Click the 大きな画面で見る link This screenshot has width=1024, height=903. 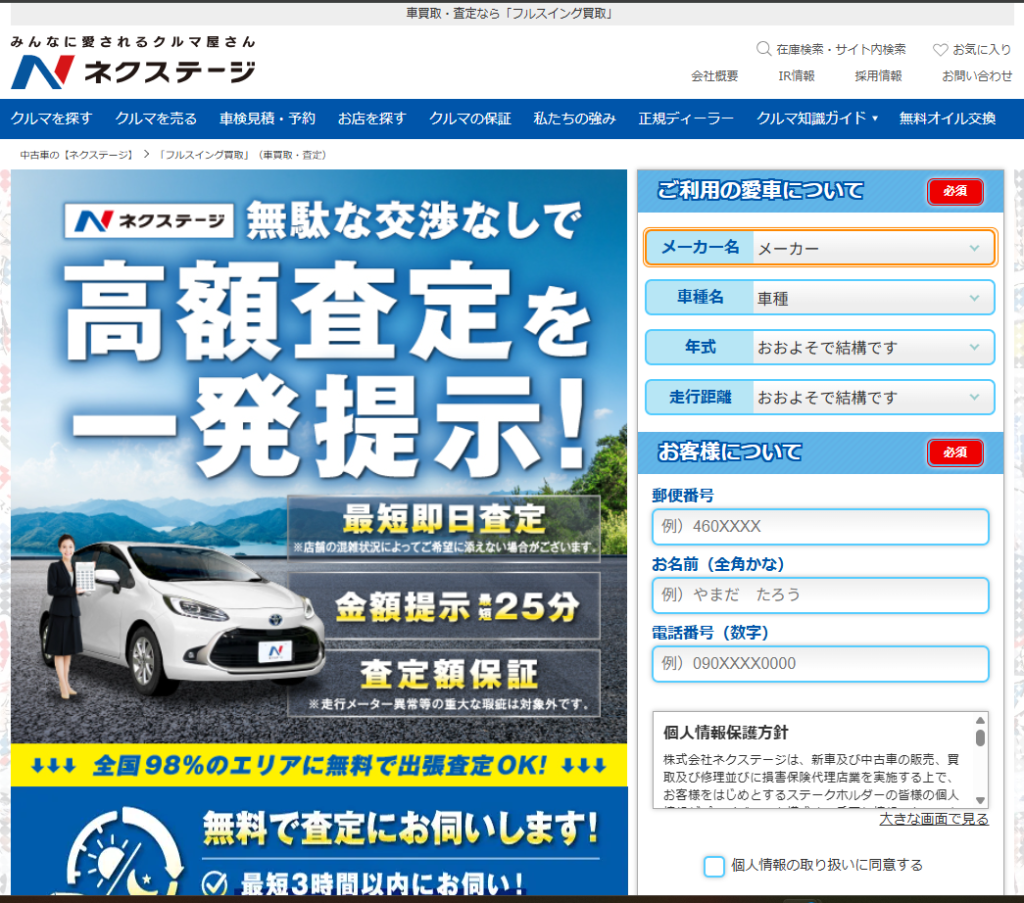[x=934, y=819]
